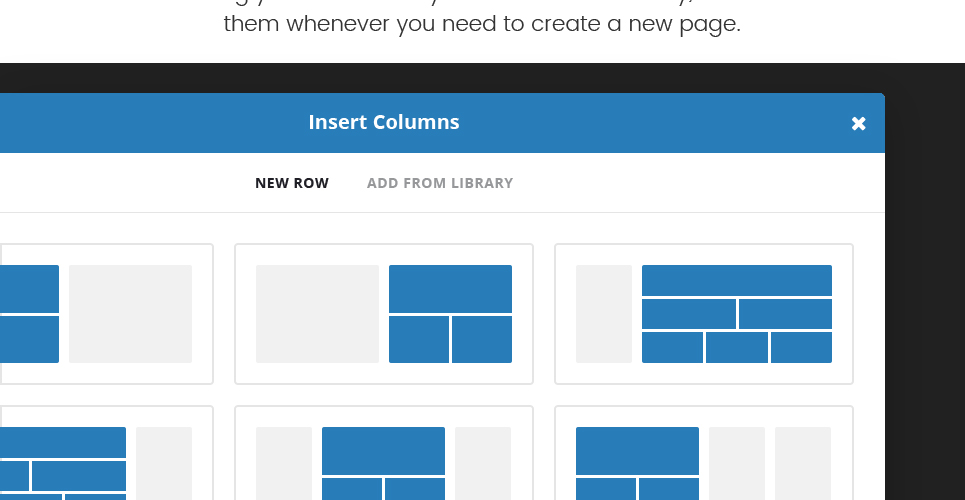965x500 pixels.
Task: Click the wide blue block atop two small blue squares
Action: [450, 289]
